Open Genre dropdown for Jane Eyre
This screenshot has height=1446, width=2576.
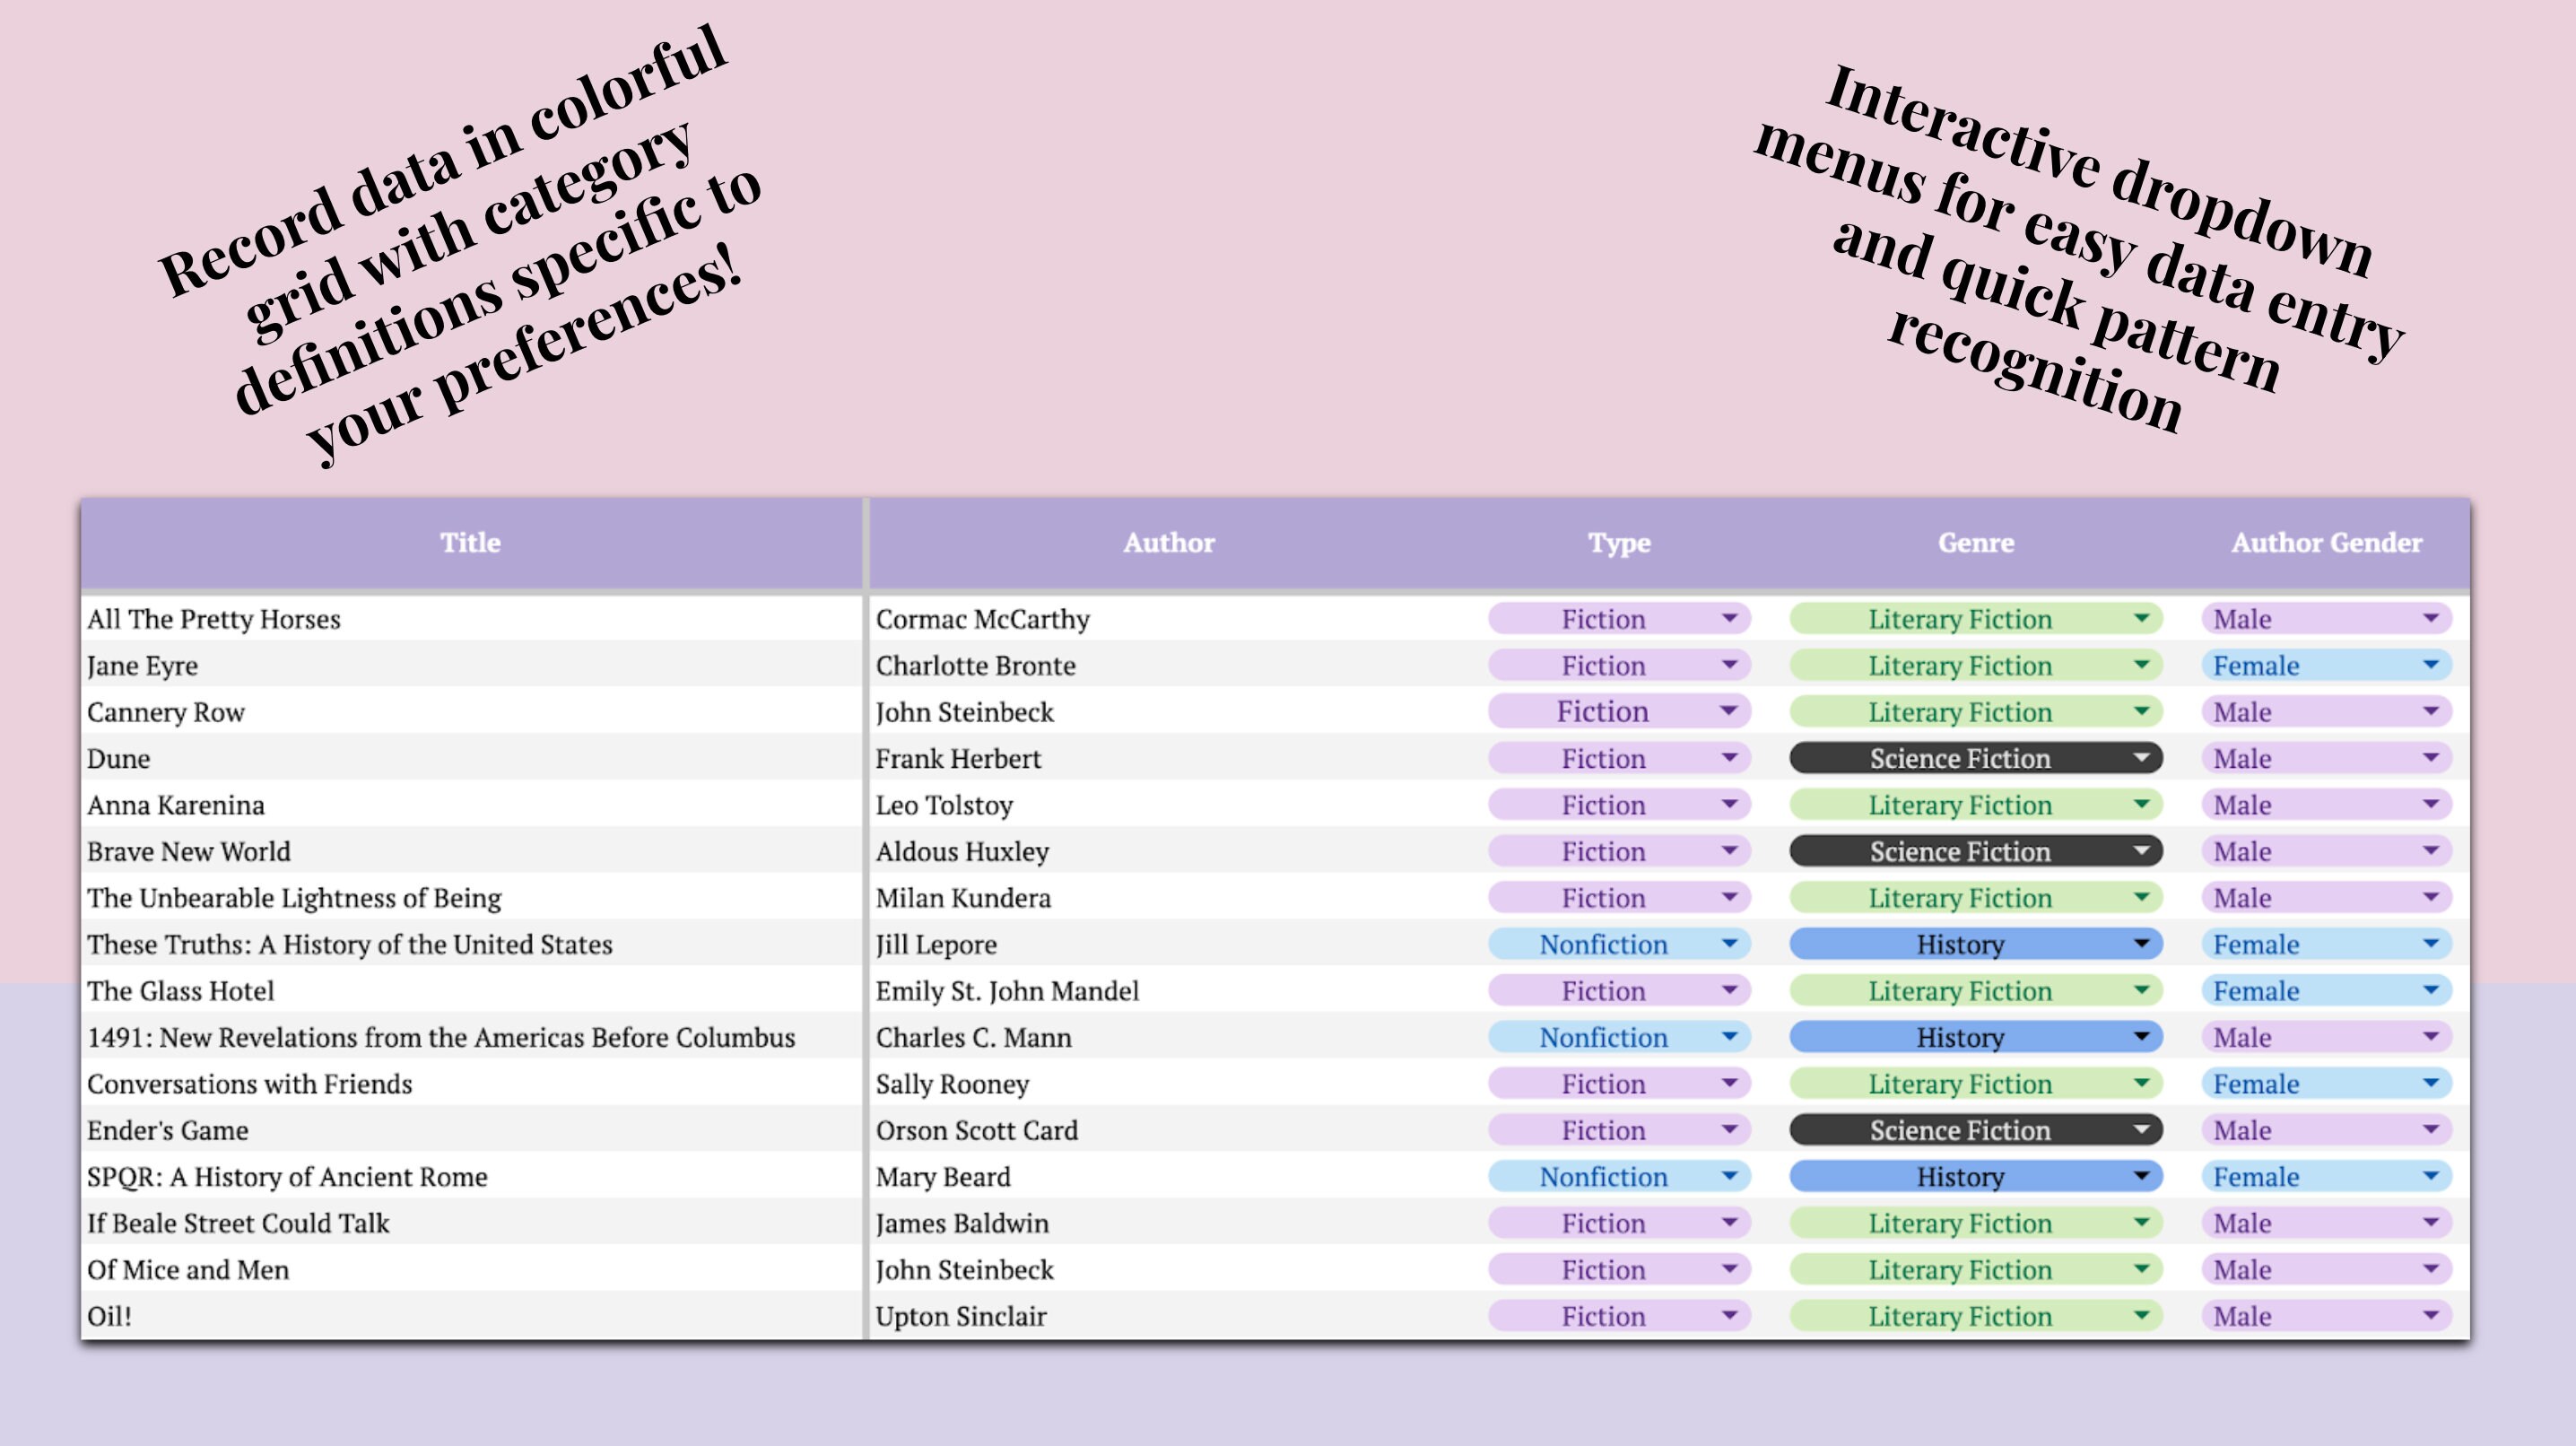tap(1975, 665)
